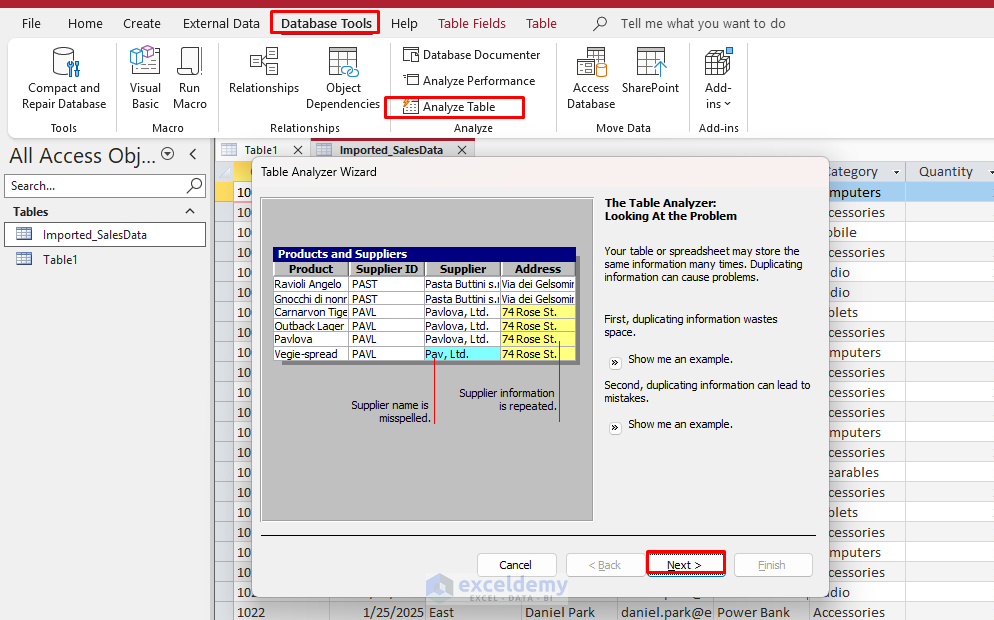Click Tell me what you want to do
The width and height of the screenshot is (994, 620).
pos(703,23)
